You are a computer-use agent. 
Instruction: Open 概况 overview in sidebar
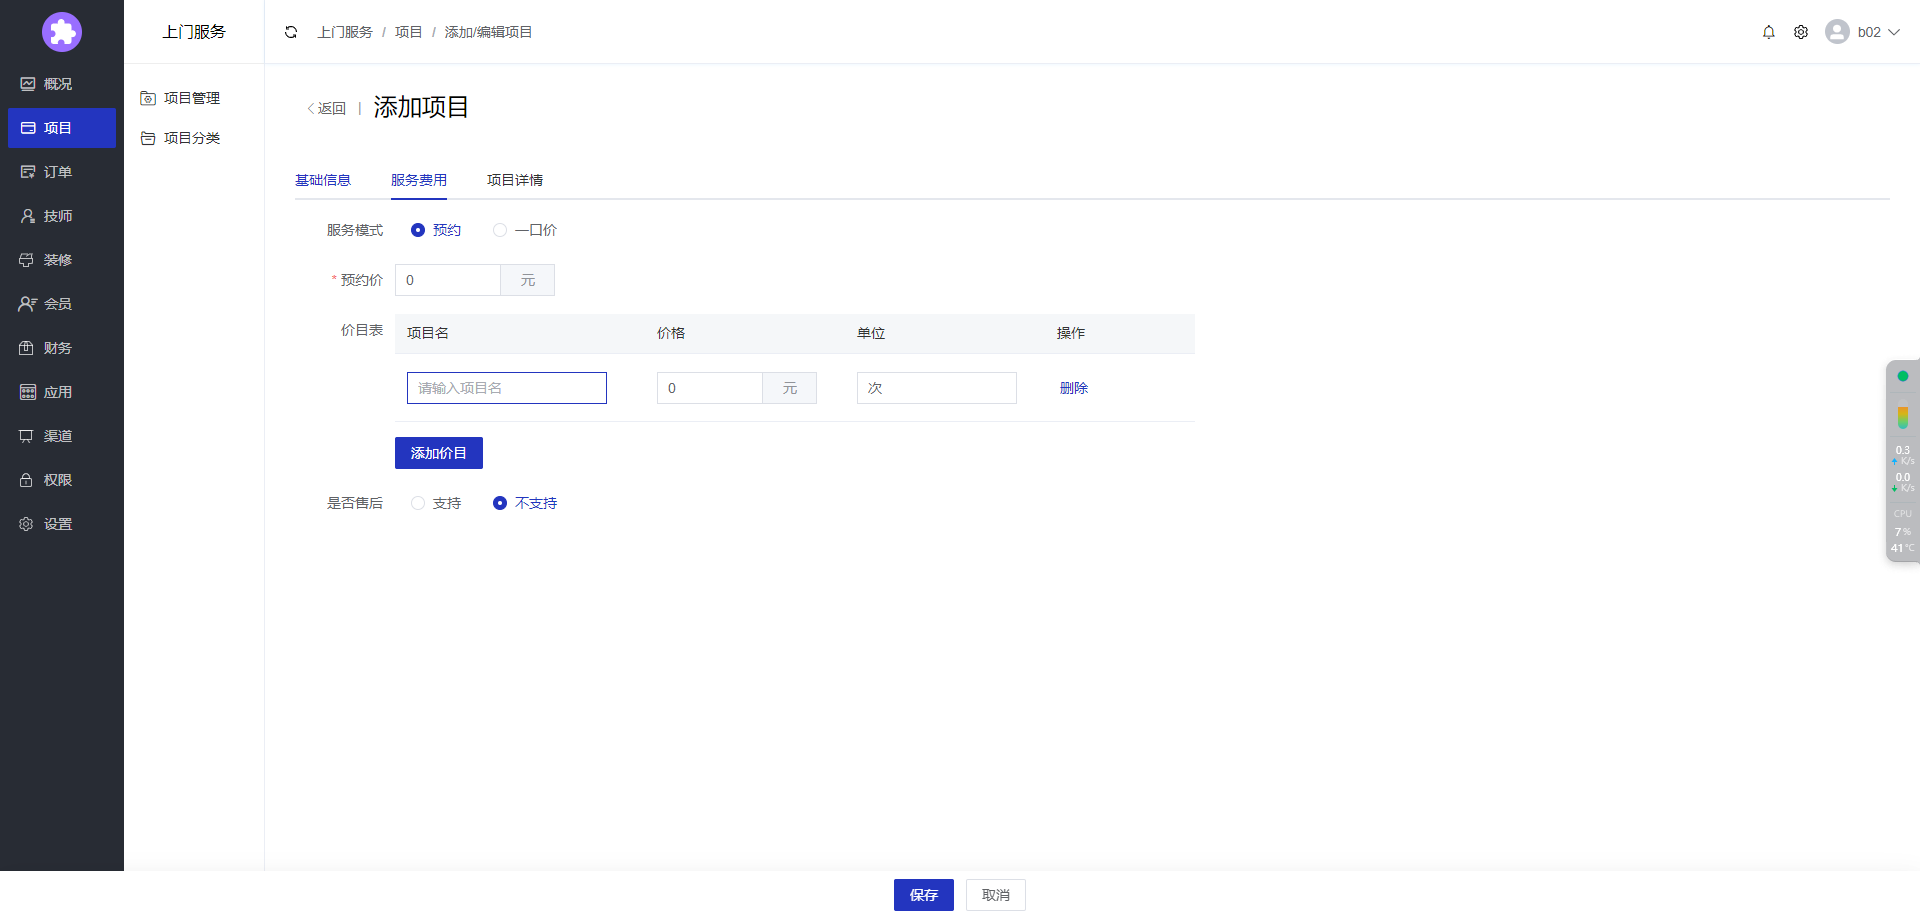point(62,84)
